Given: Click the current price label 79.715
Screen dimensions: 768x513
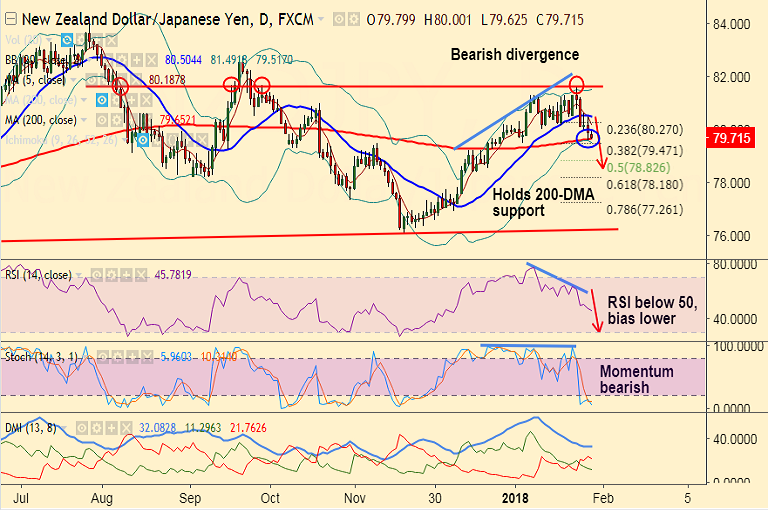Looking at the screenshot, I should 731,138.
